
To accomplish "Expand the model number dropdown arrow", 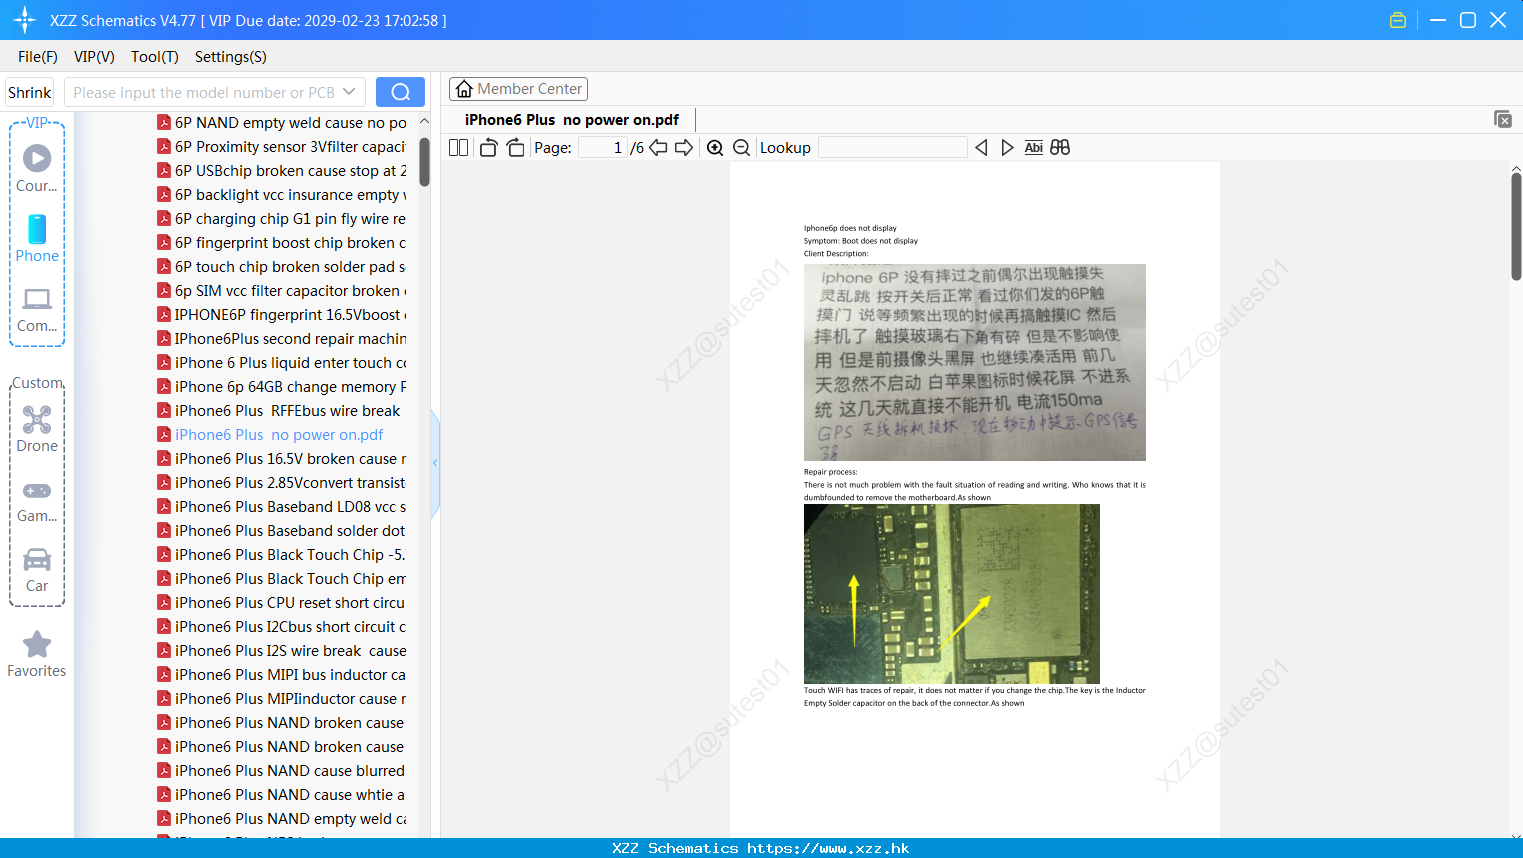I will pos(349,92).
